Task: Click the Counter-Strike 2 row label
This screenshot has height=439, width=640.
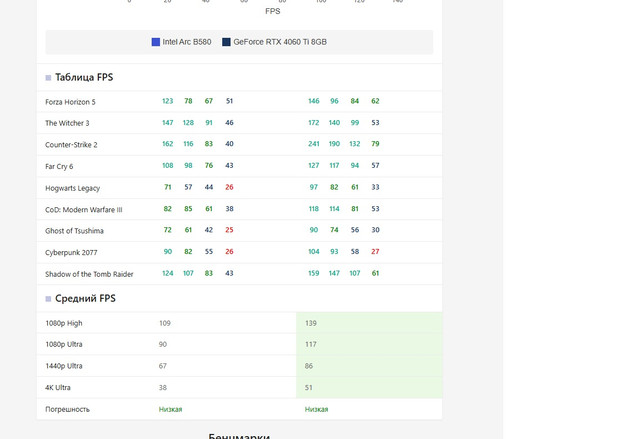Action: (x=71, y=145)
